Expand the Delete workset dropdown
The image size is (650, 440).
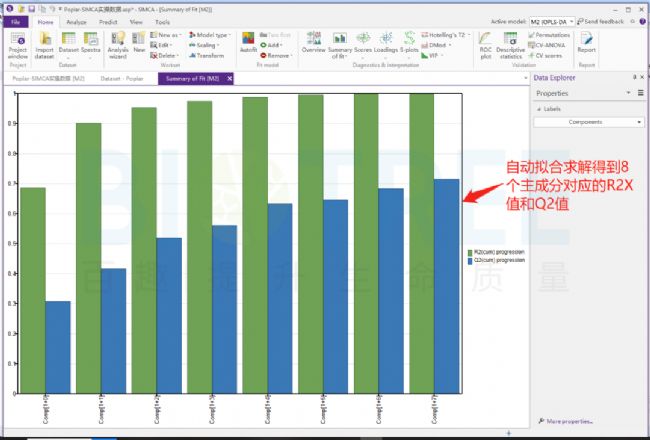click(x=165, y=56)
